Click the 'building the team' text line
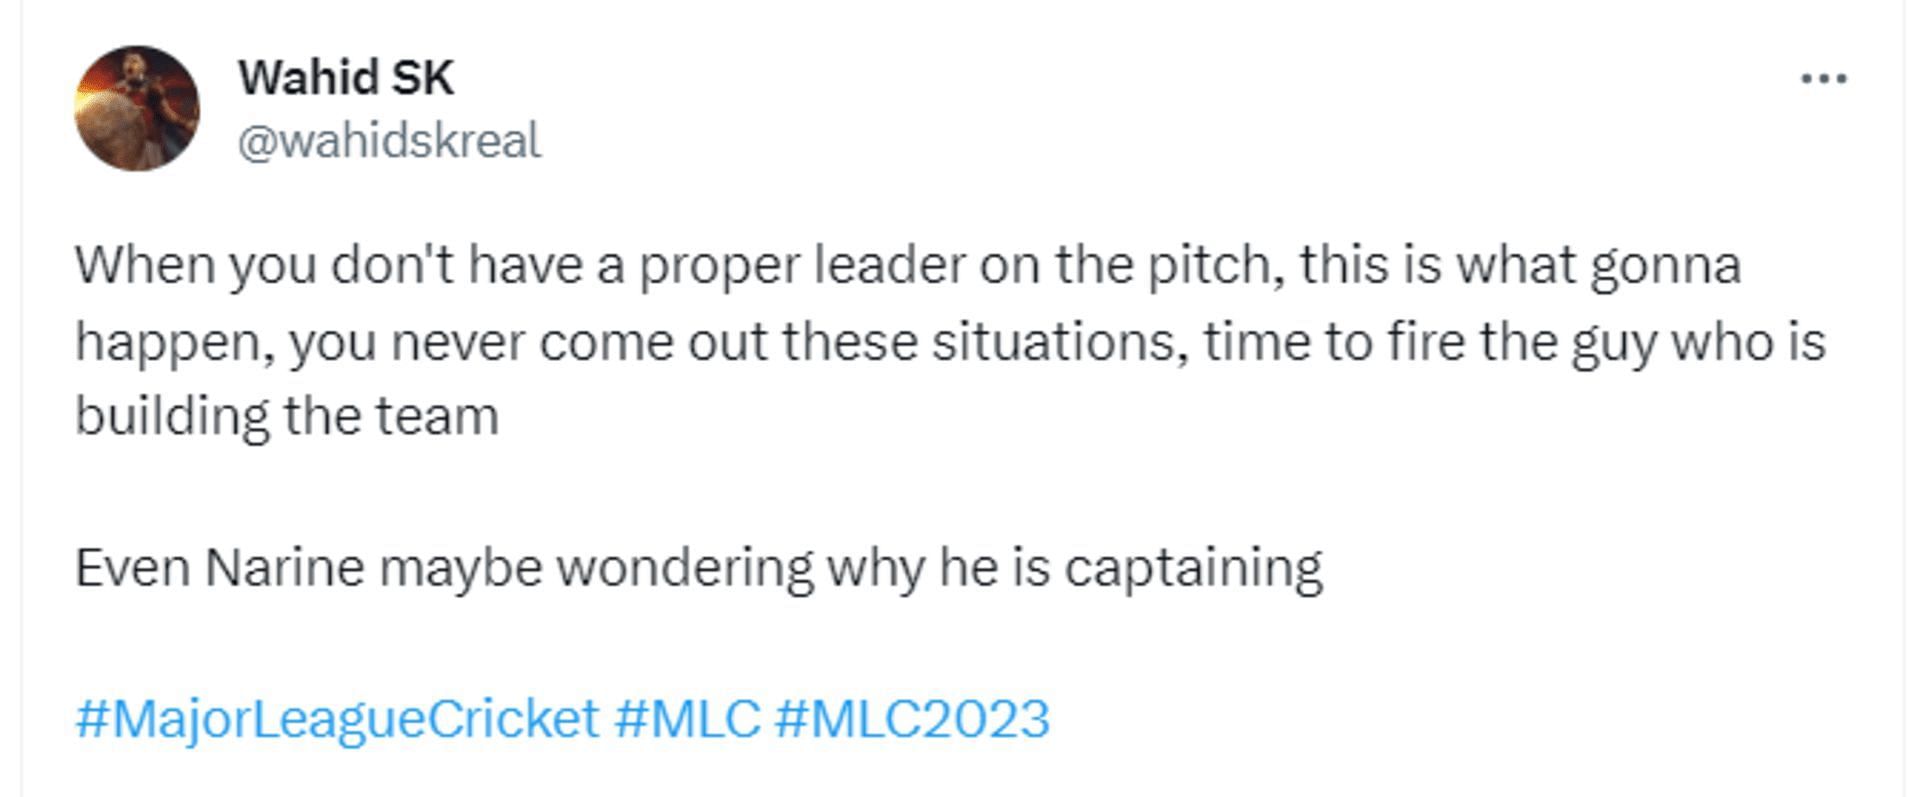The height and width of the screenshot is (797, 1920). point(287,417)
